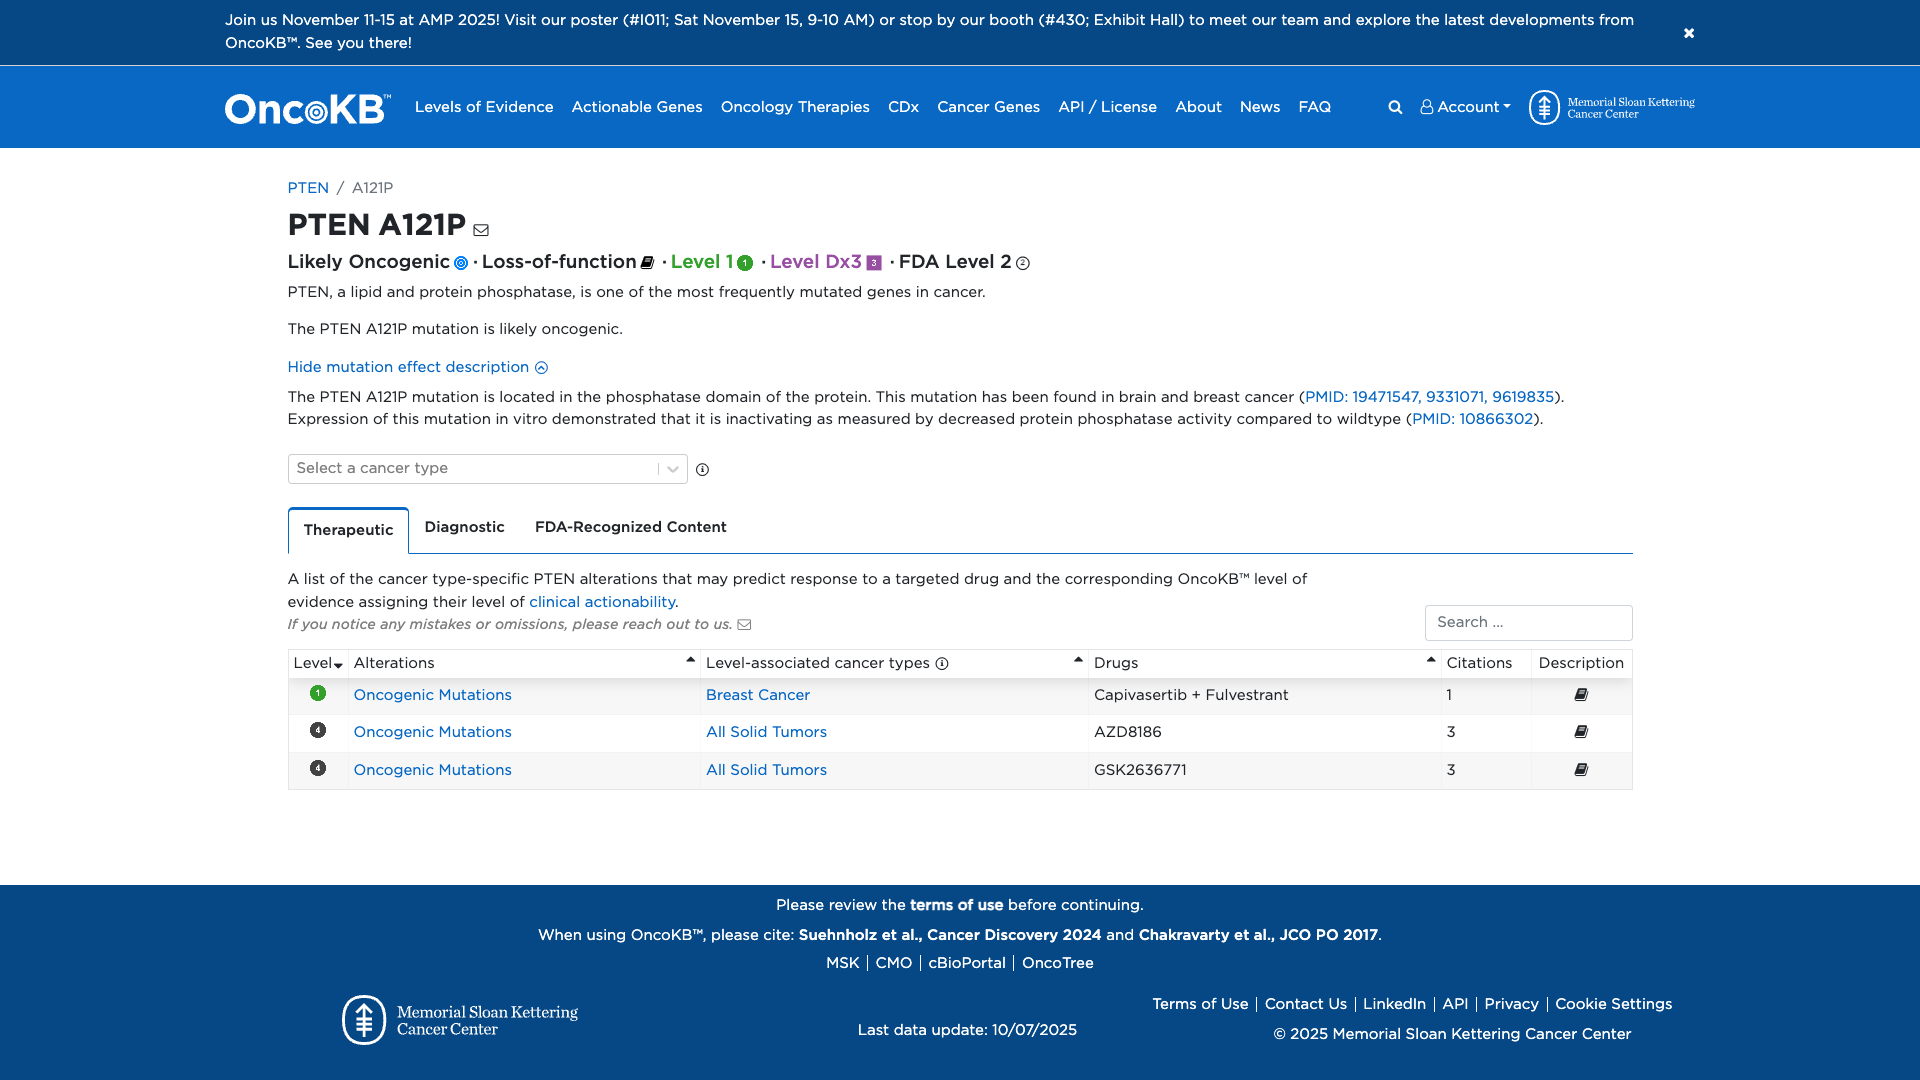The image size is (1920, 1080).
Task: Open the description icon in the Capivasertib row
Action: click(x=1580, y=694)
